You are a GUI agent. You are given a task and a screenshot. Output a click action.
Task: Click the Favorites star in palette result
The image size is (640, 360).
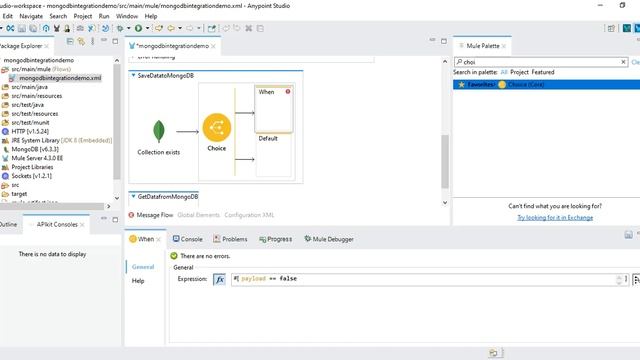[461, 84]
